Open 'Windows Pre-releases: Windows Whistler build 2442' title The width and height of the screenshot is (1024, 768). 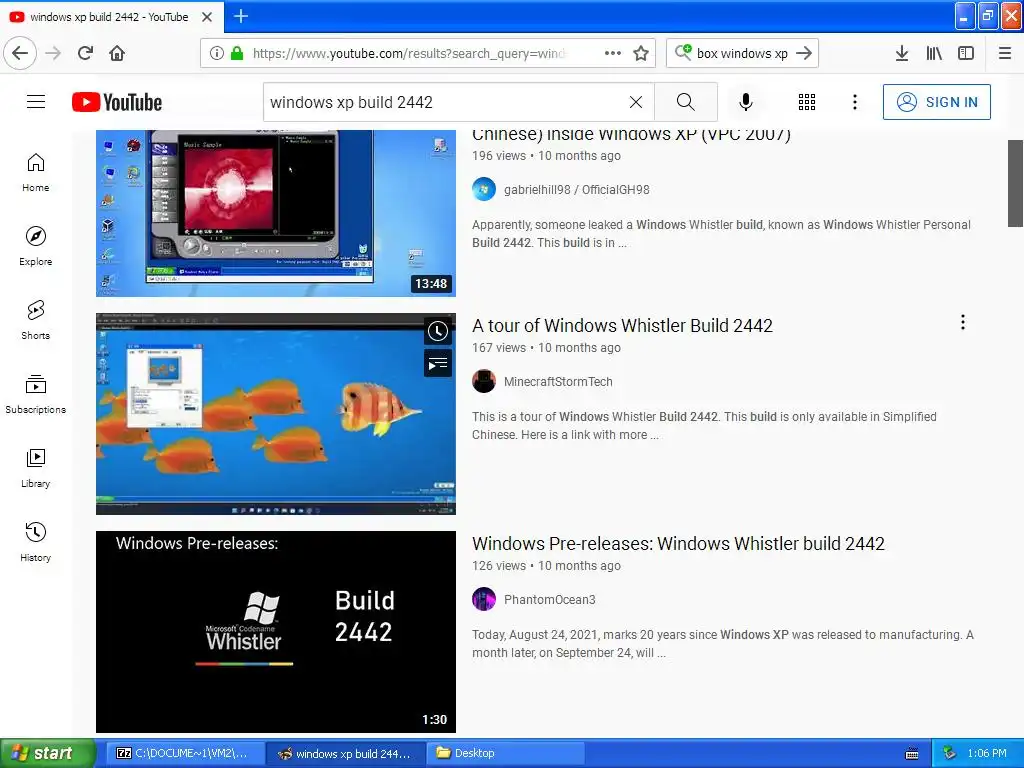679,543
